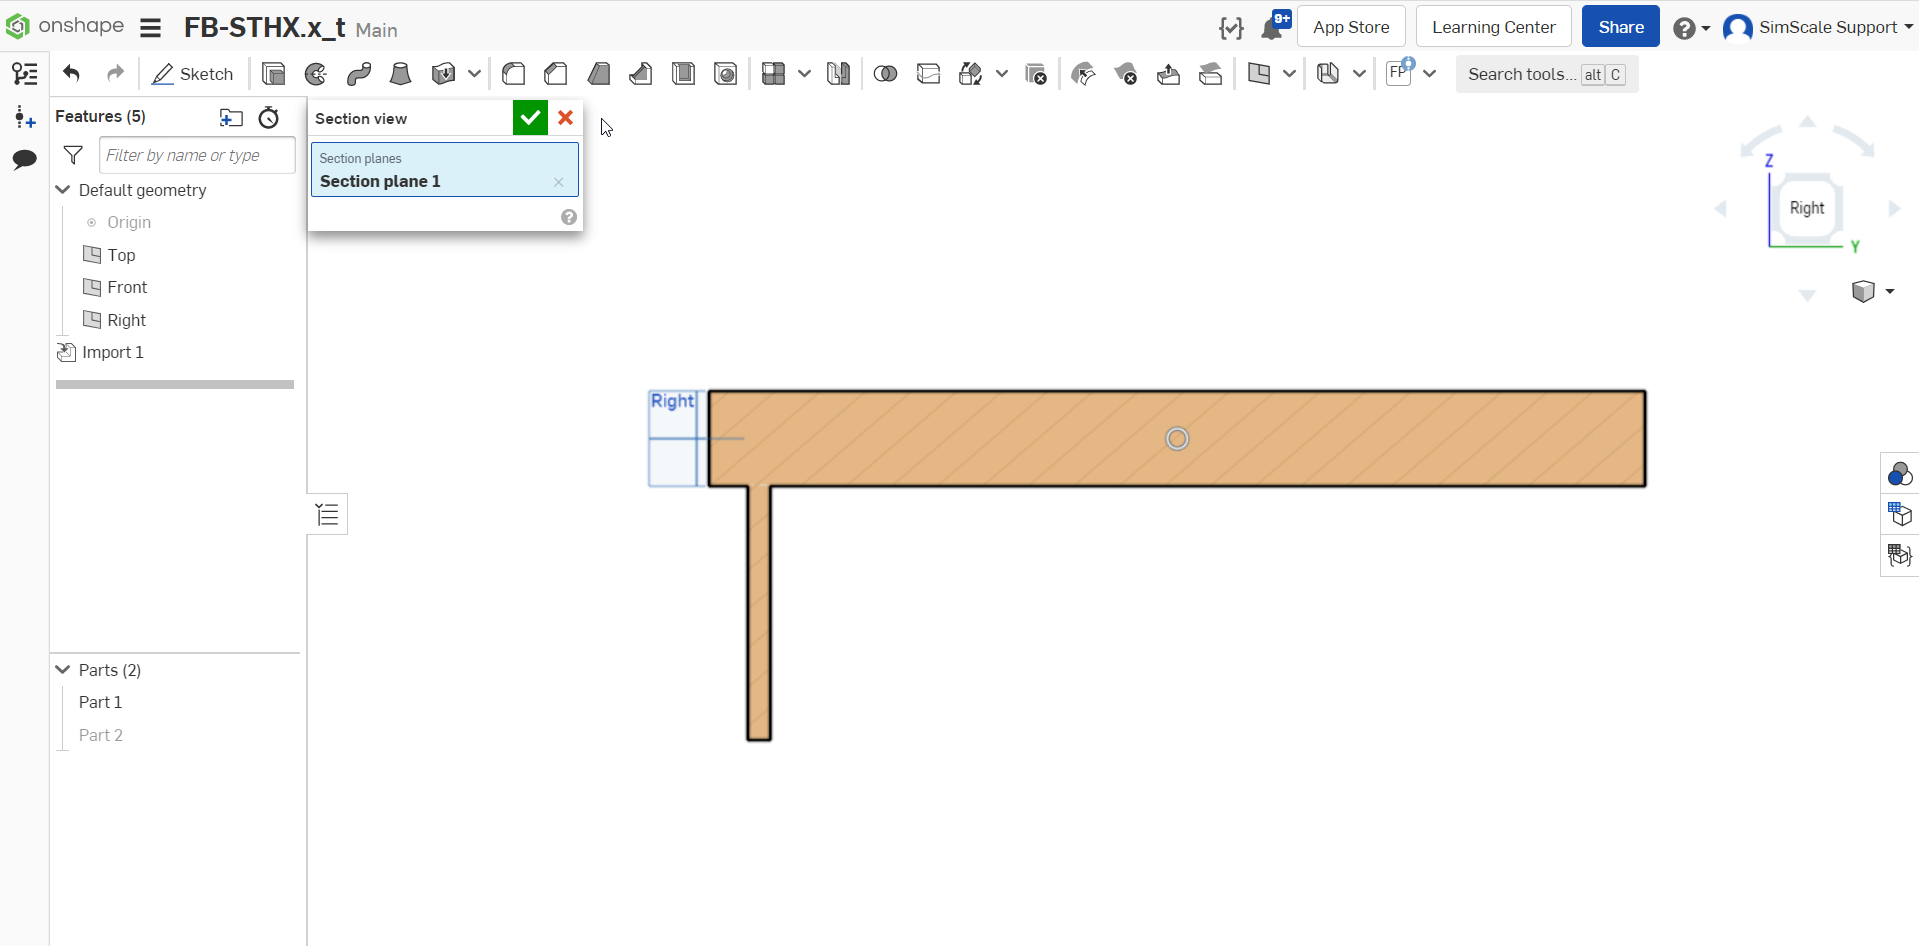Screen dimensions: 1919x946
Task: Select the Shell tool
Action: point(684,74)
